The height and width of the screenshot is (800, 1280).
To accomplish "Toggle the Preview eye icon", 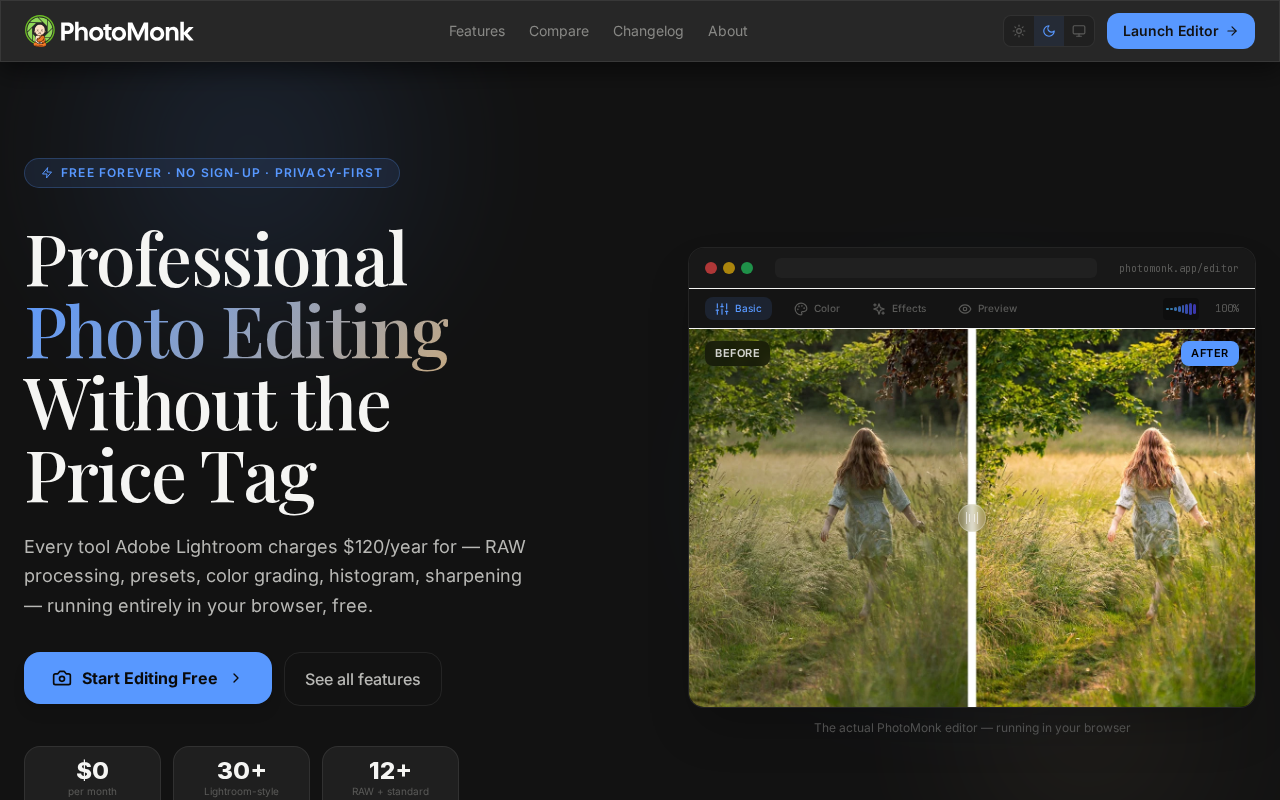I will 965,308.
